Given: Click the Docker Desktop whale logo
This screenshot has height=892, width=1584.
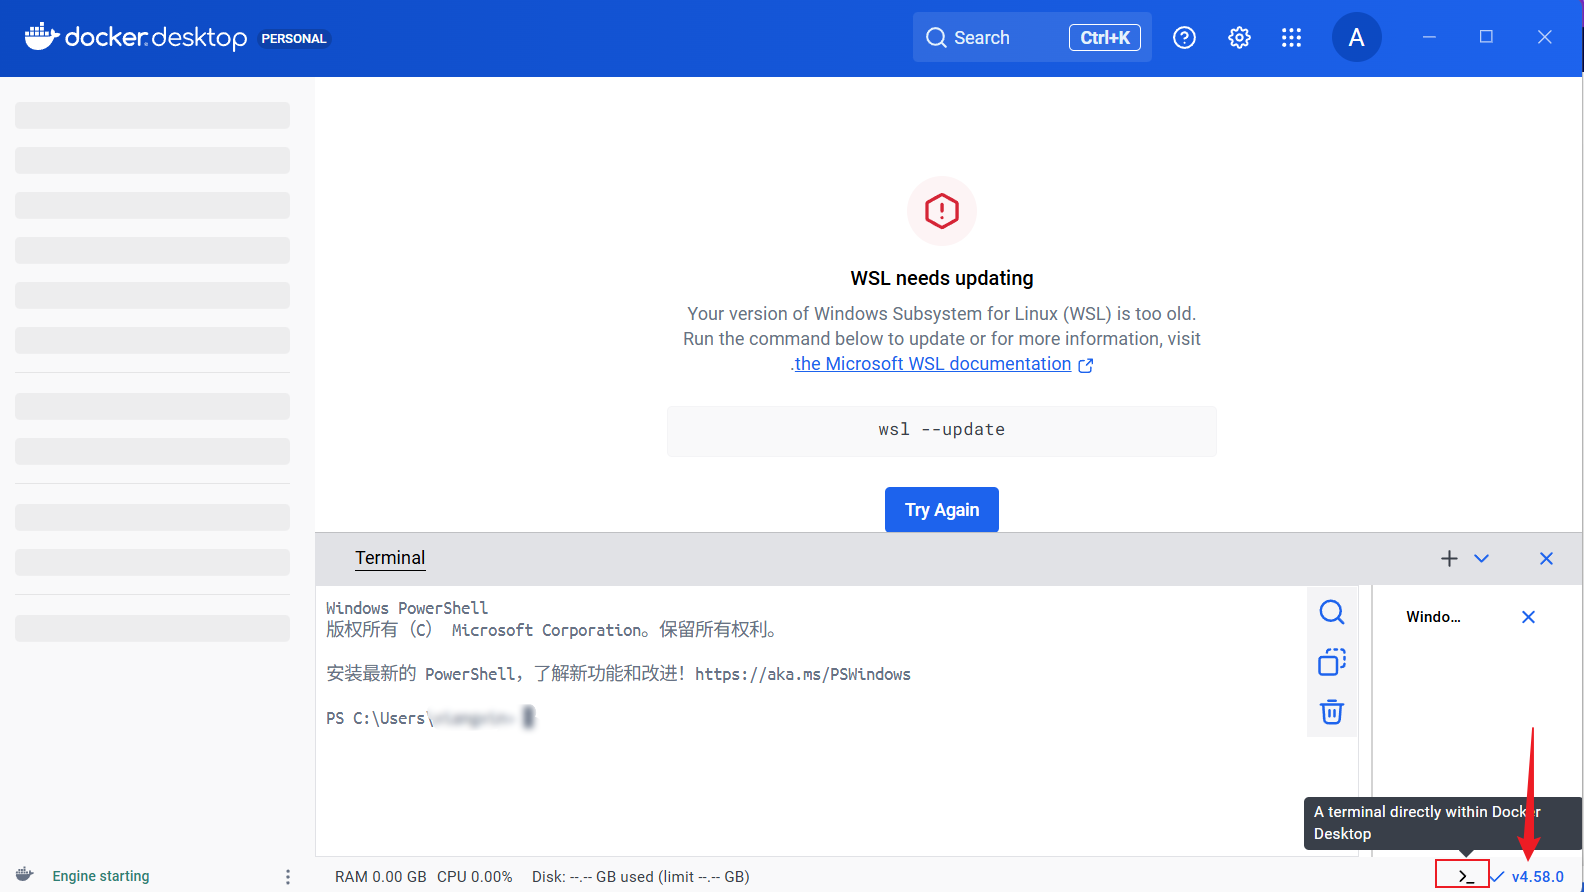Looking at the screenshot, I should coord(42,37).
